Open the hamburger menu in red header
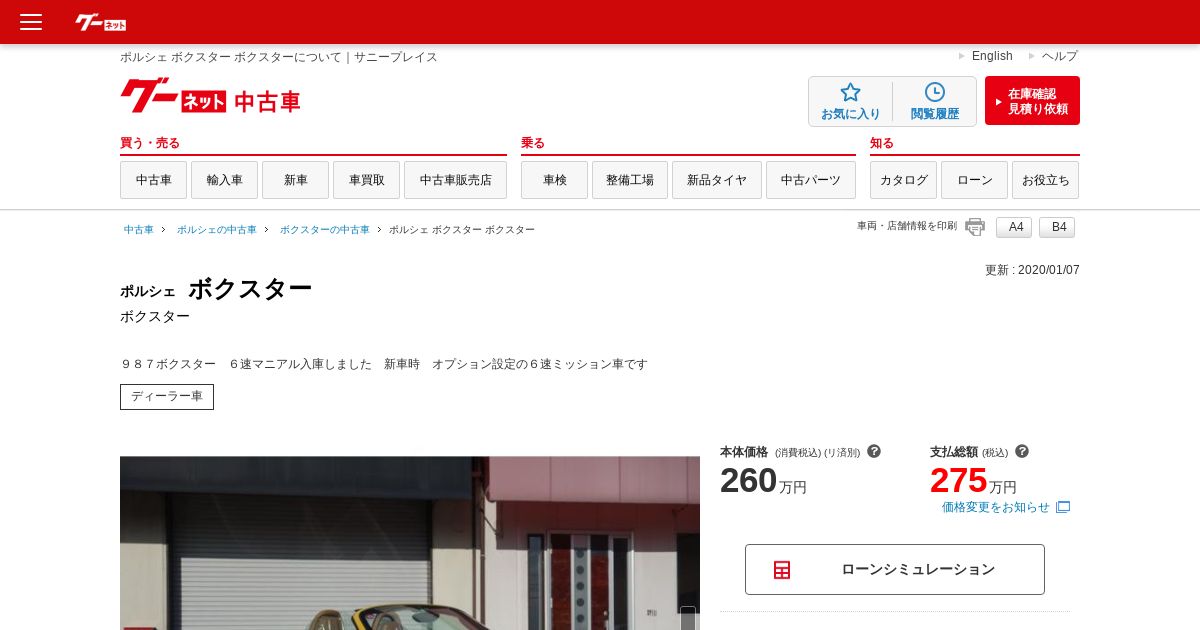 [31, 22]
